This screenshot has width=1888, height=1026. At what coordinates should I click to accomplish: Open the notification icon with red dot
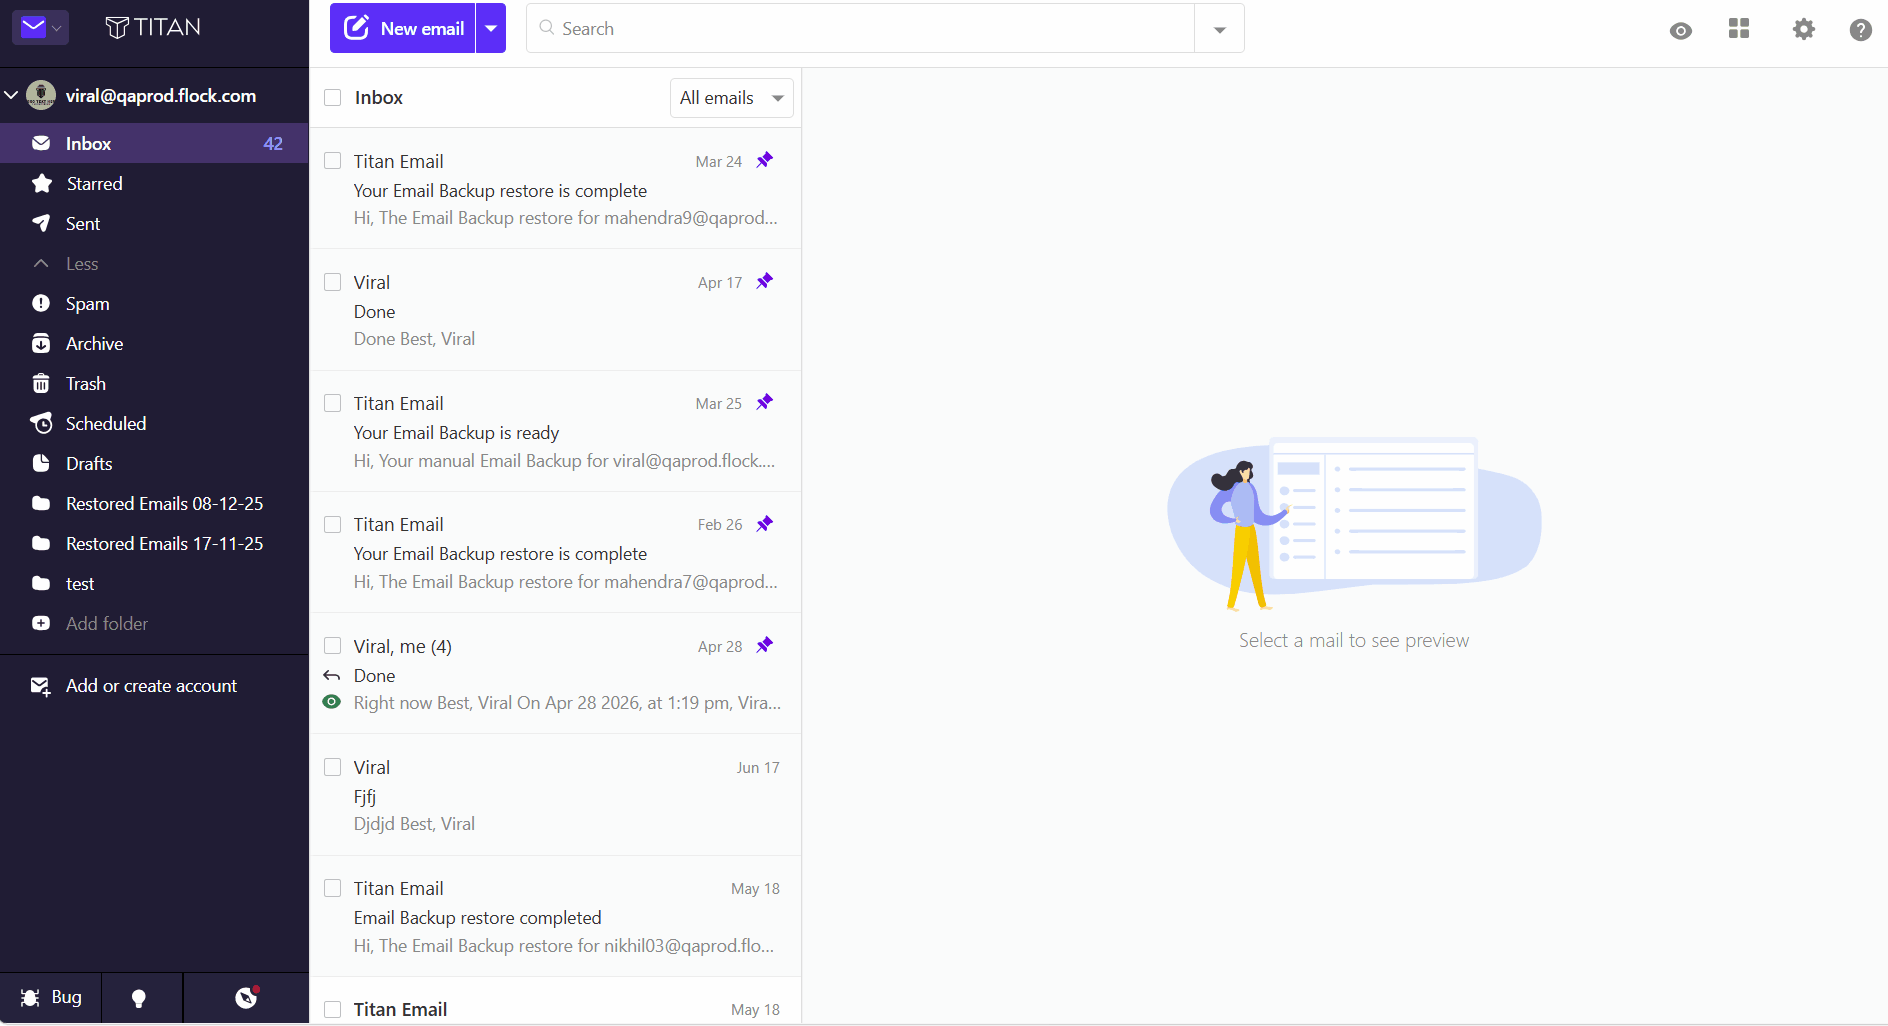click(x=246, y=997)
